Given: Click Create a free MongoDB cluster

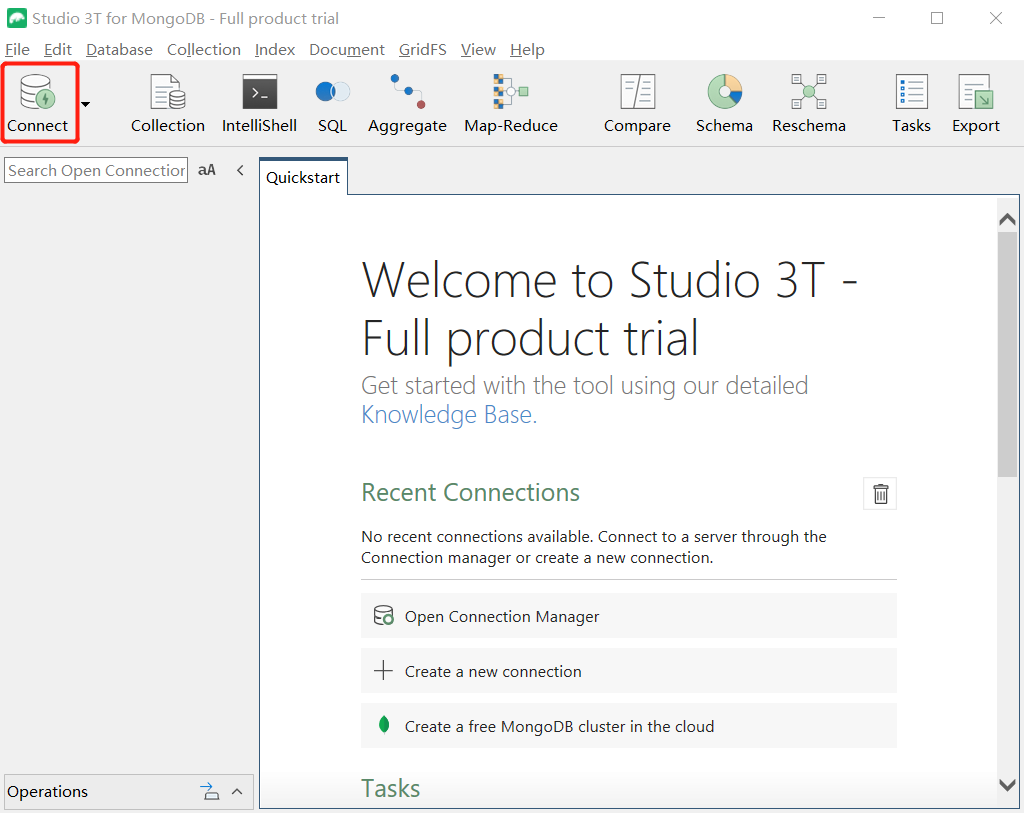Looking at the screenshot, I should pos(629,725).
